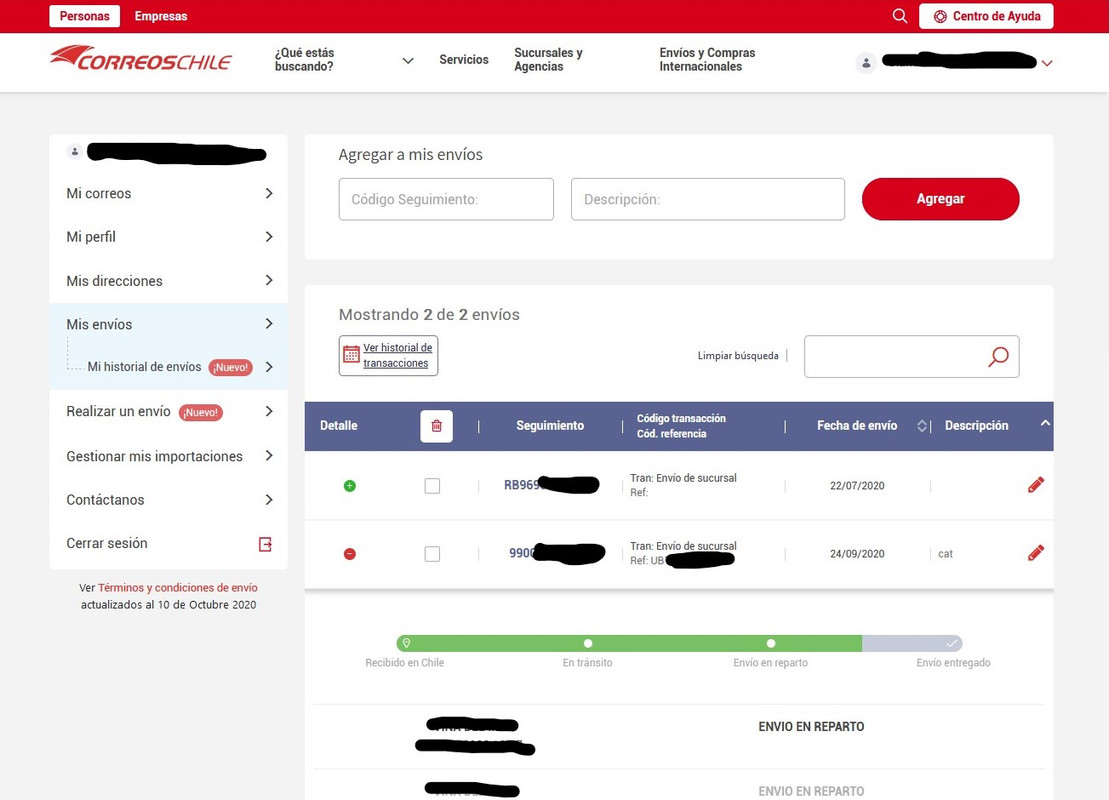Open Mi correos in sidebar
1109x800 pixels.
pos(98,193)
